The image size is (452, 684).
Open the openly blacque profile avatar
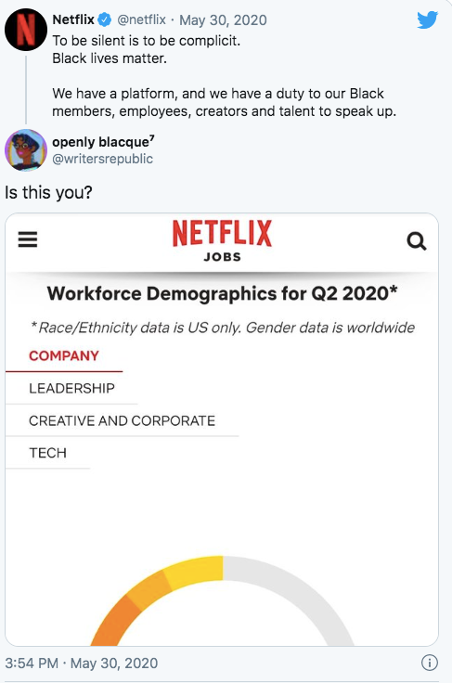tap(26, 150)
